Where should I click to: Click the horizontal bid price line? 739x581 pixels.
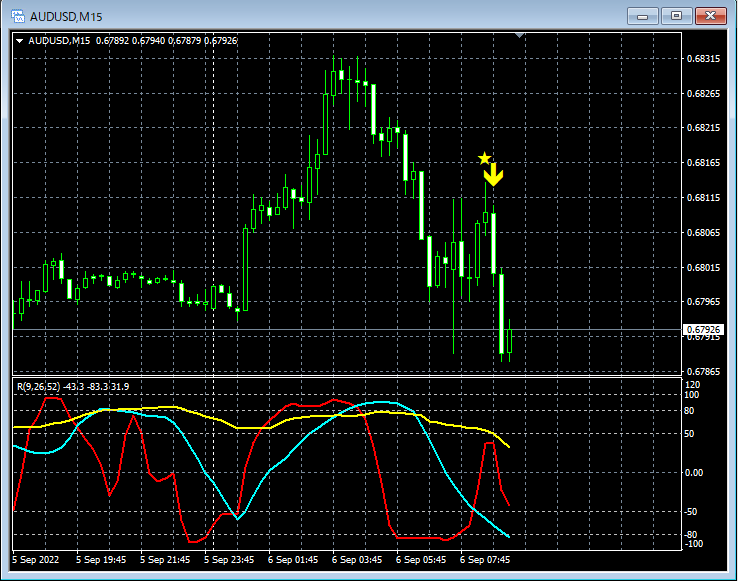coord(347,329)
